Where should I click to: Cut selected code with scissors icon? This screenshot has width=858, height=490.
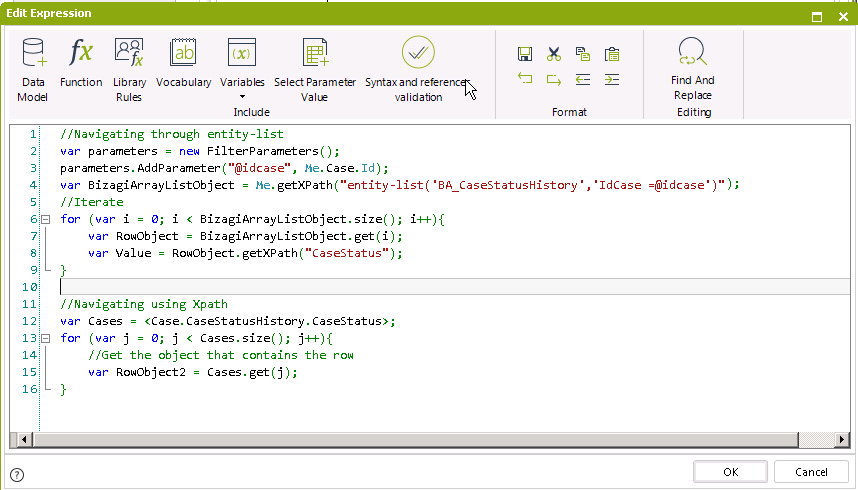554,54
